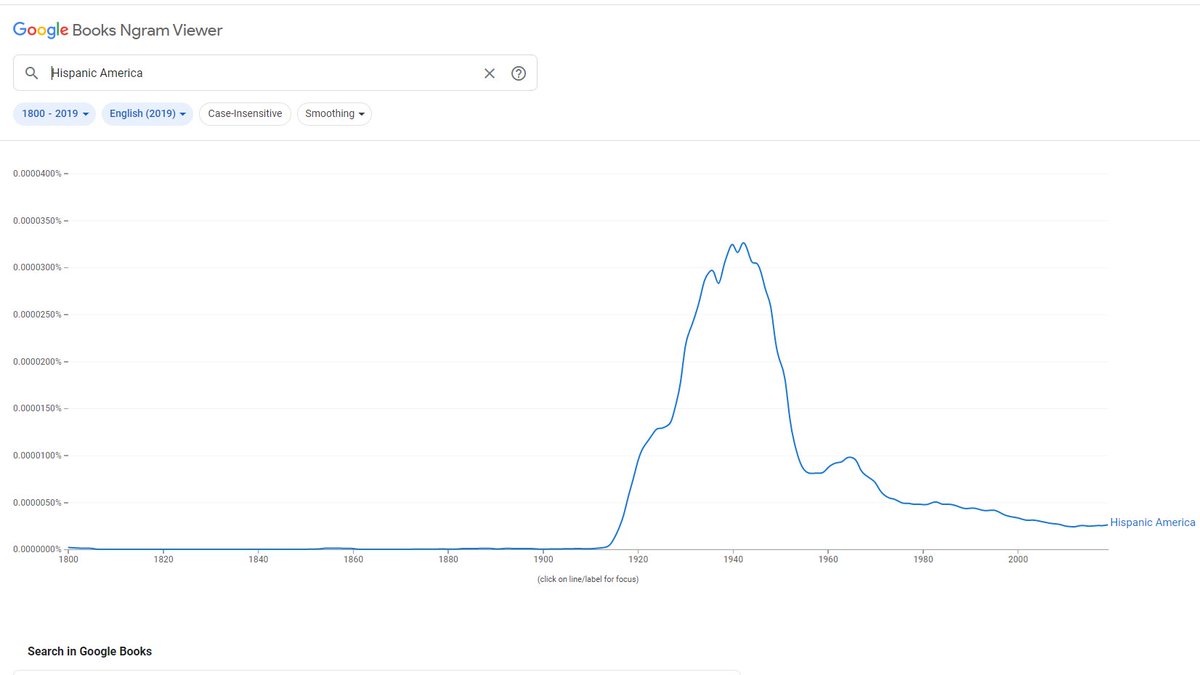Open the Smoothing dropdown
The image size is (1200, 675).
pos(334,114)
